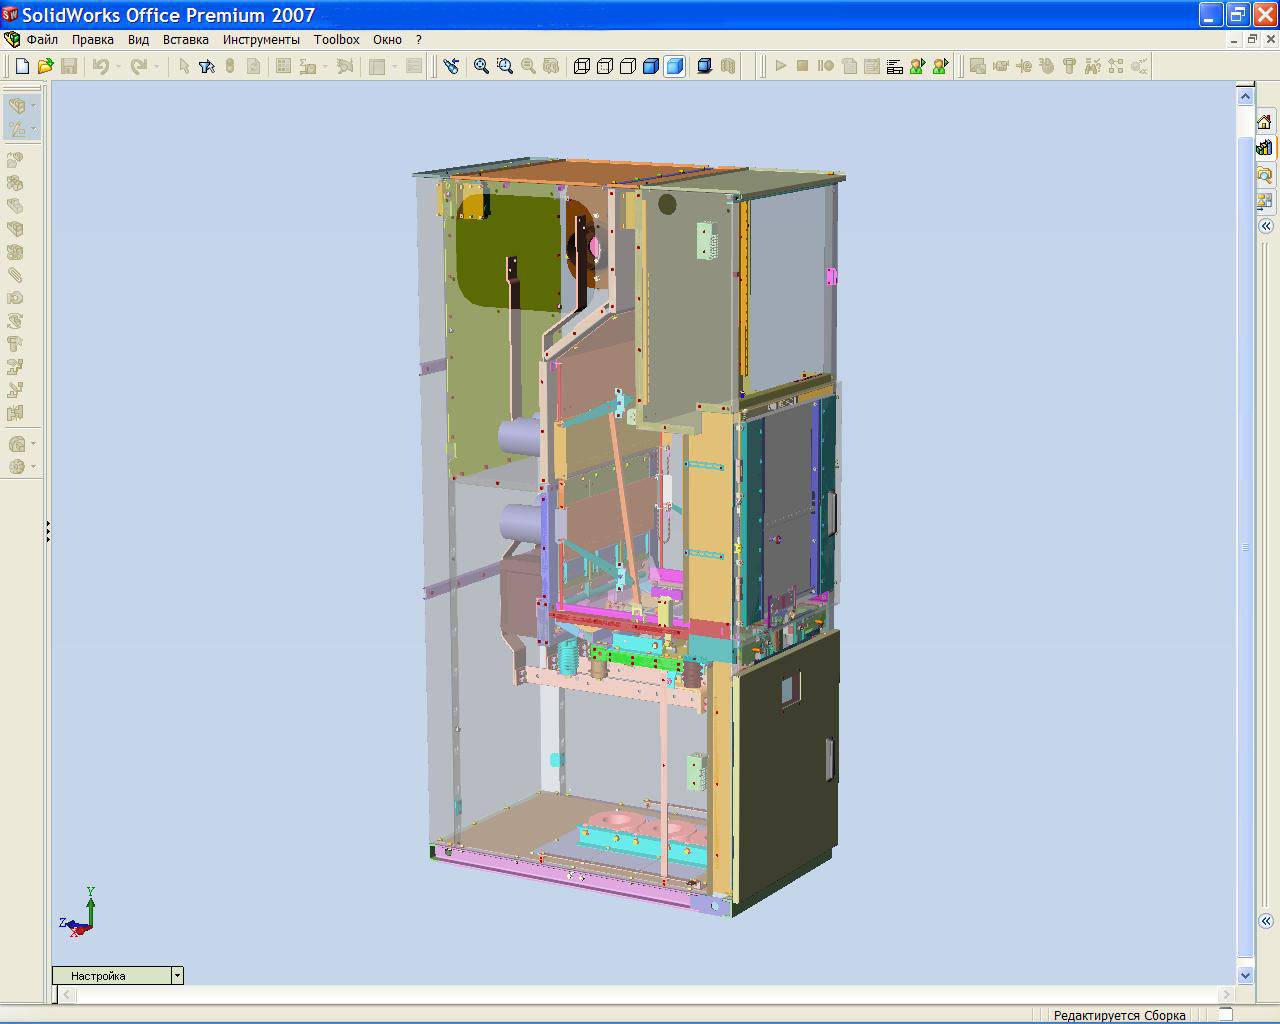Click the Save floppy disk icon
Image resolution: width=1280 pixels, height=1024 pixels.
tap(69, 66)
